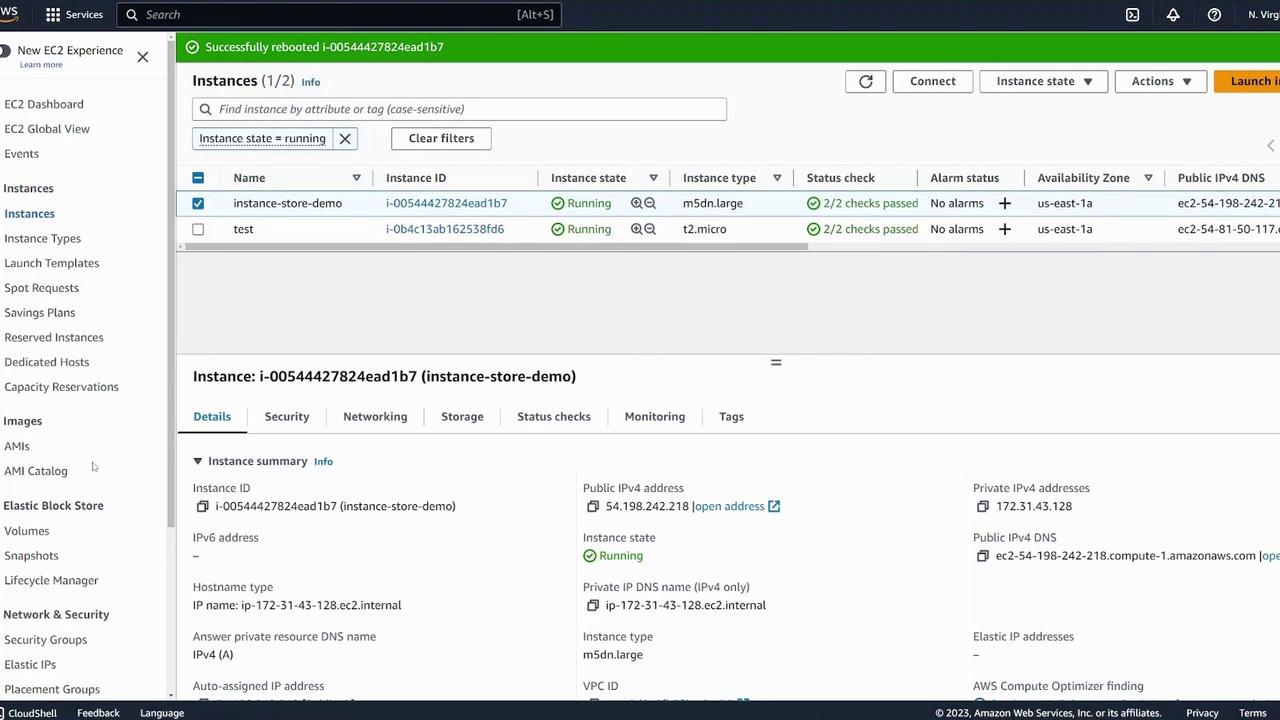Viewport: 1280px width, 720px height.
Task: Click the find instance search field
Action: click(x=460, y=109)
